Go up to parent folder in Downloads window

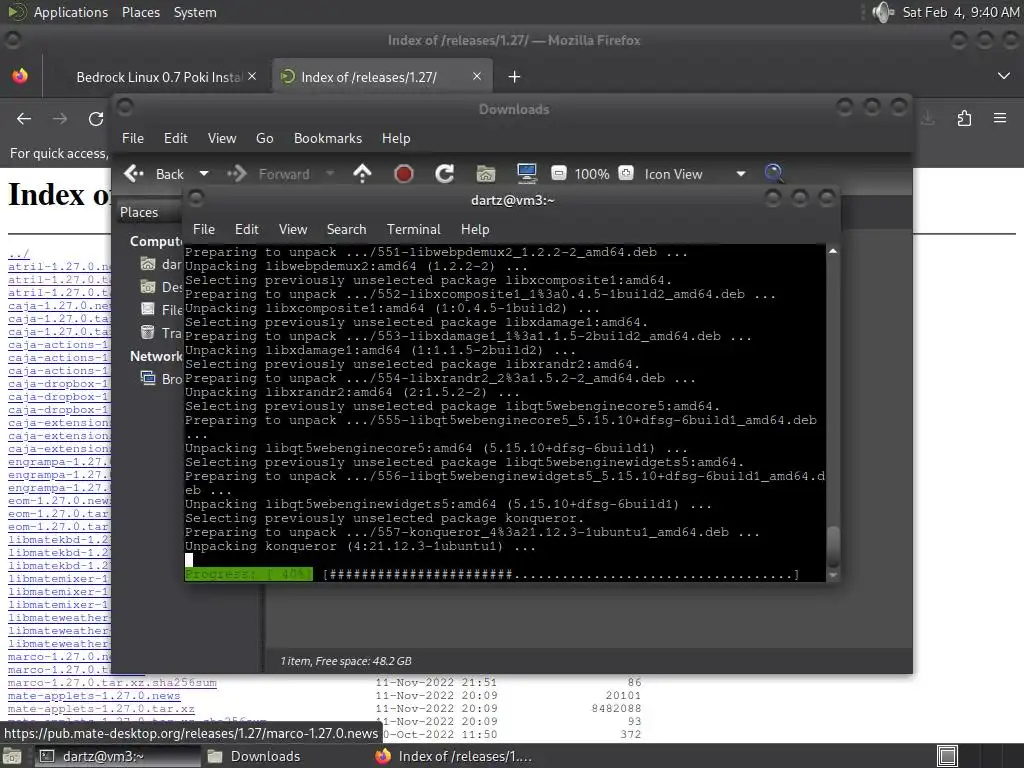pyautogui.click(x=362, y=174)
